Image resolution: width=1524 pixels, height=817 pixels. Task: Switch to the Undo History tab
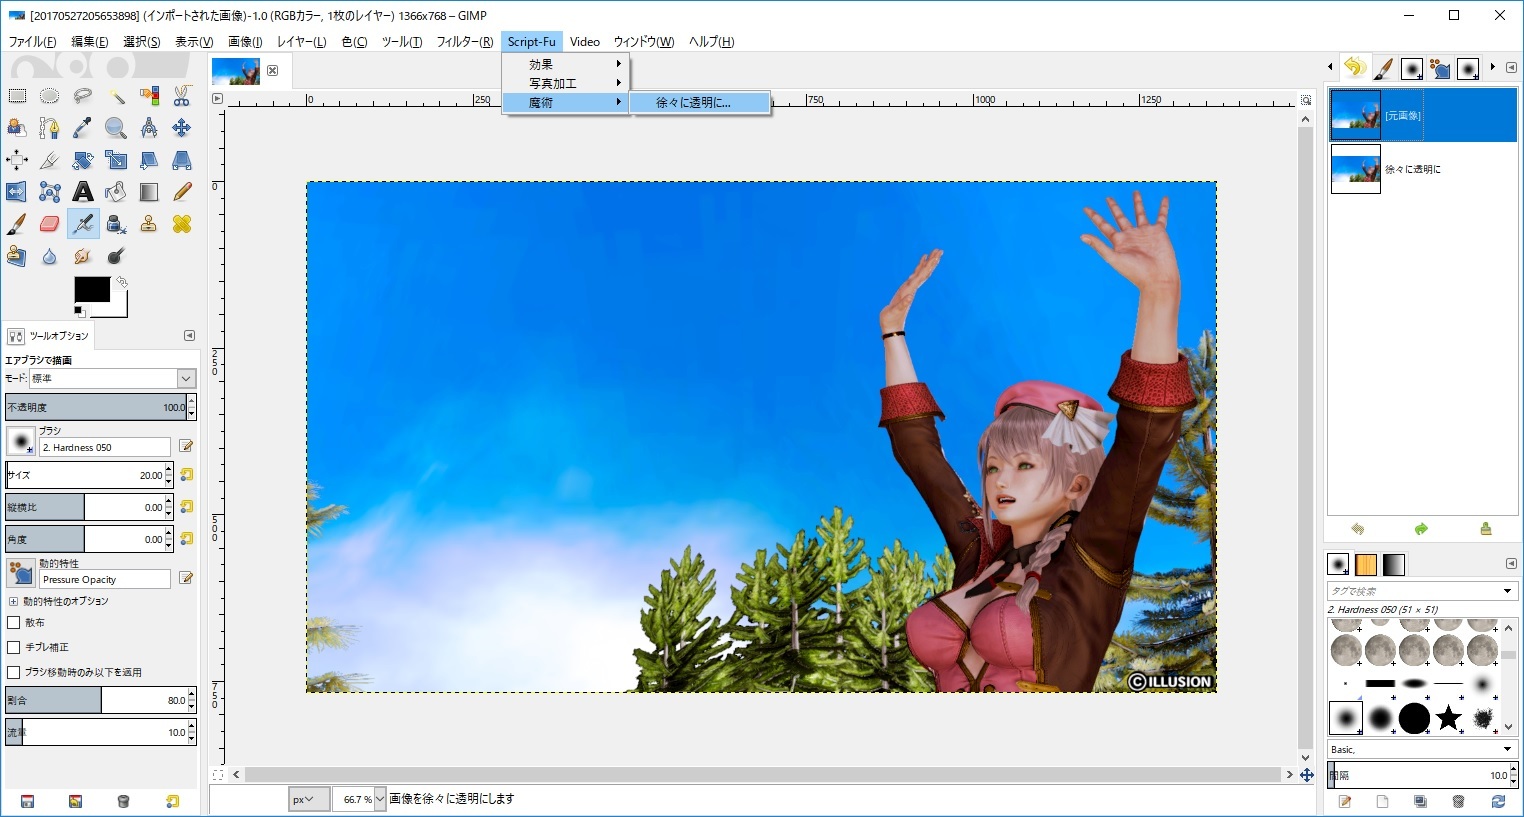pos(1354,68)
